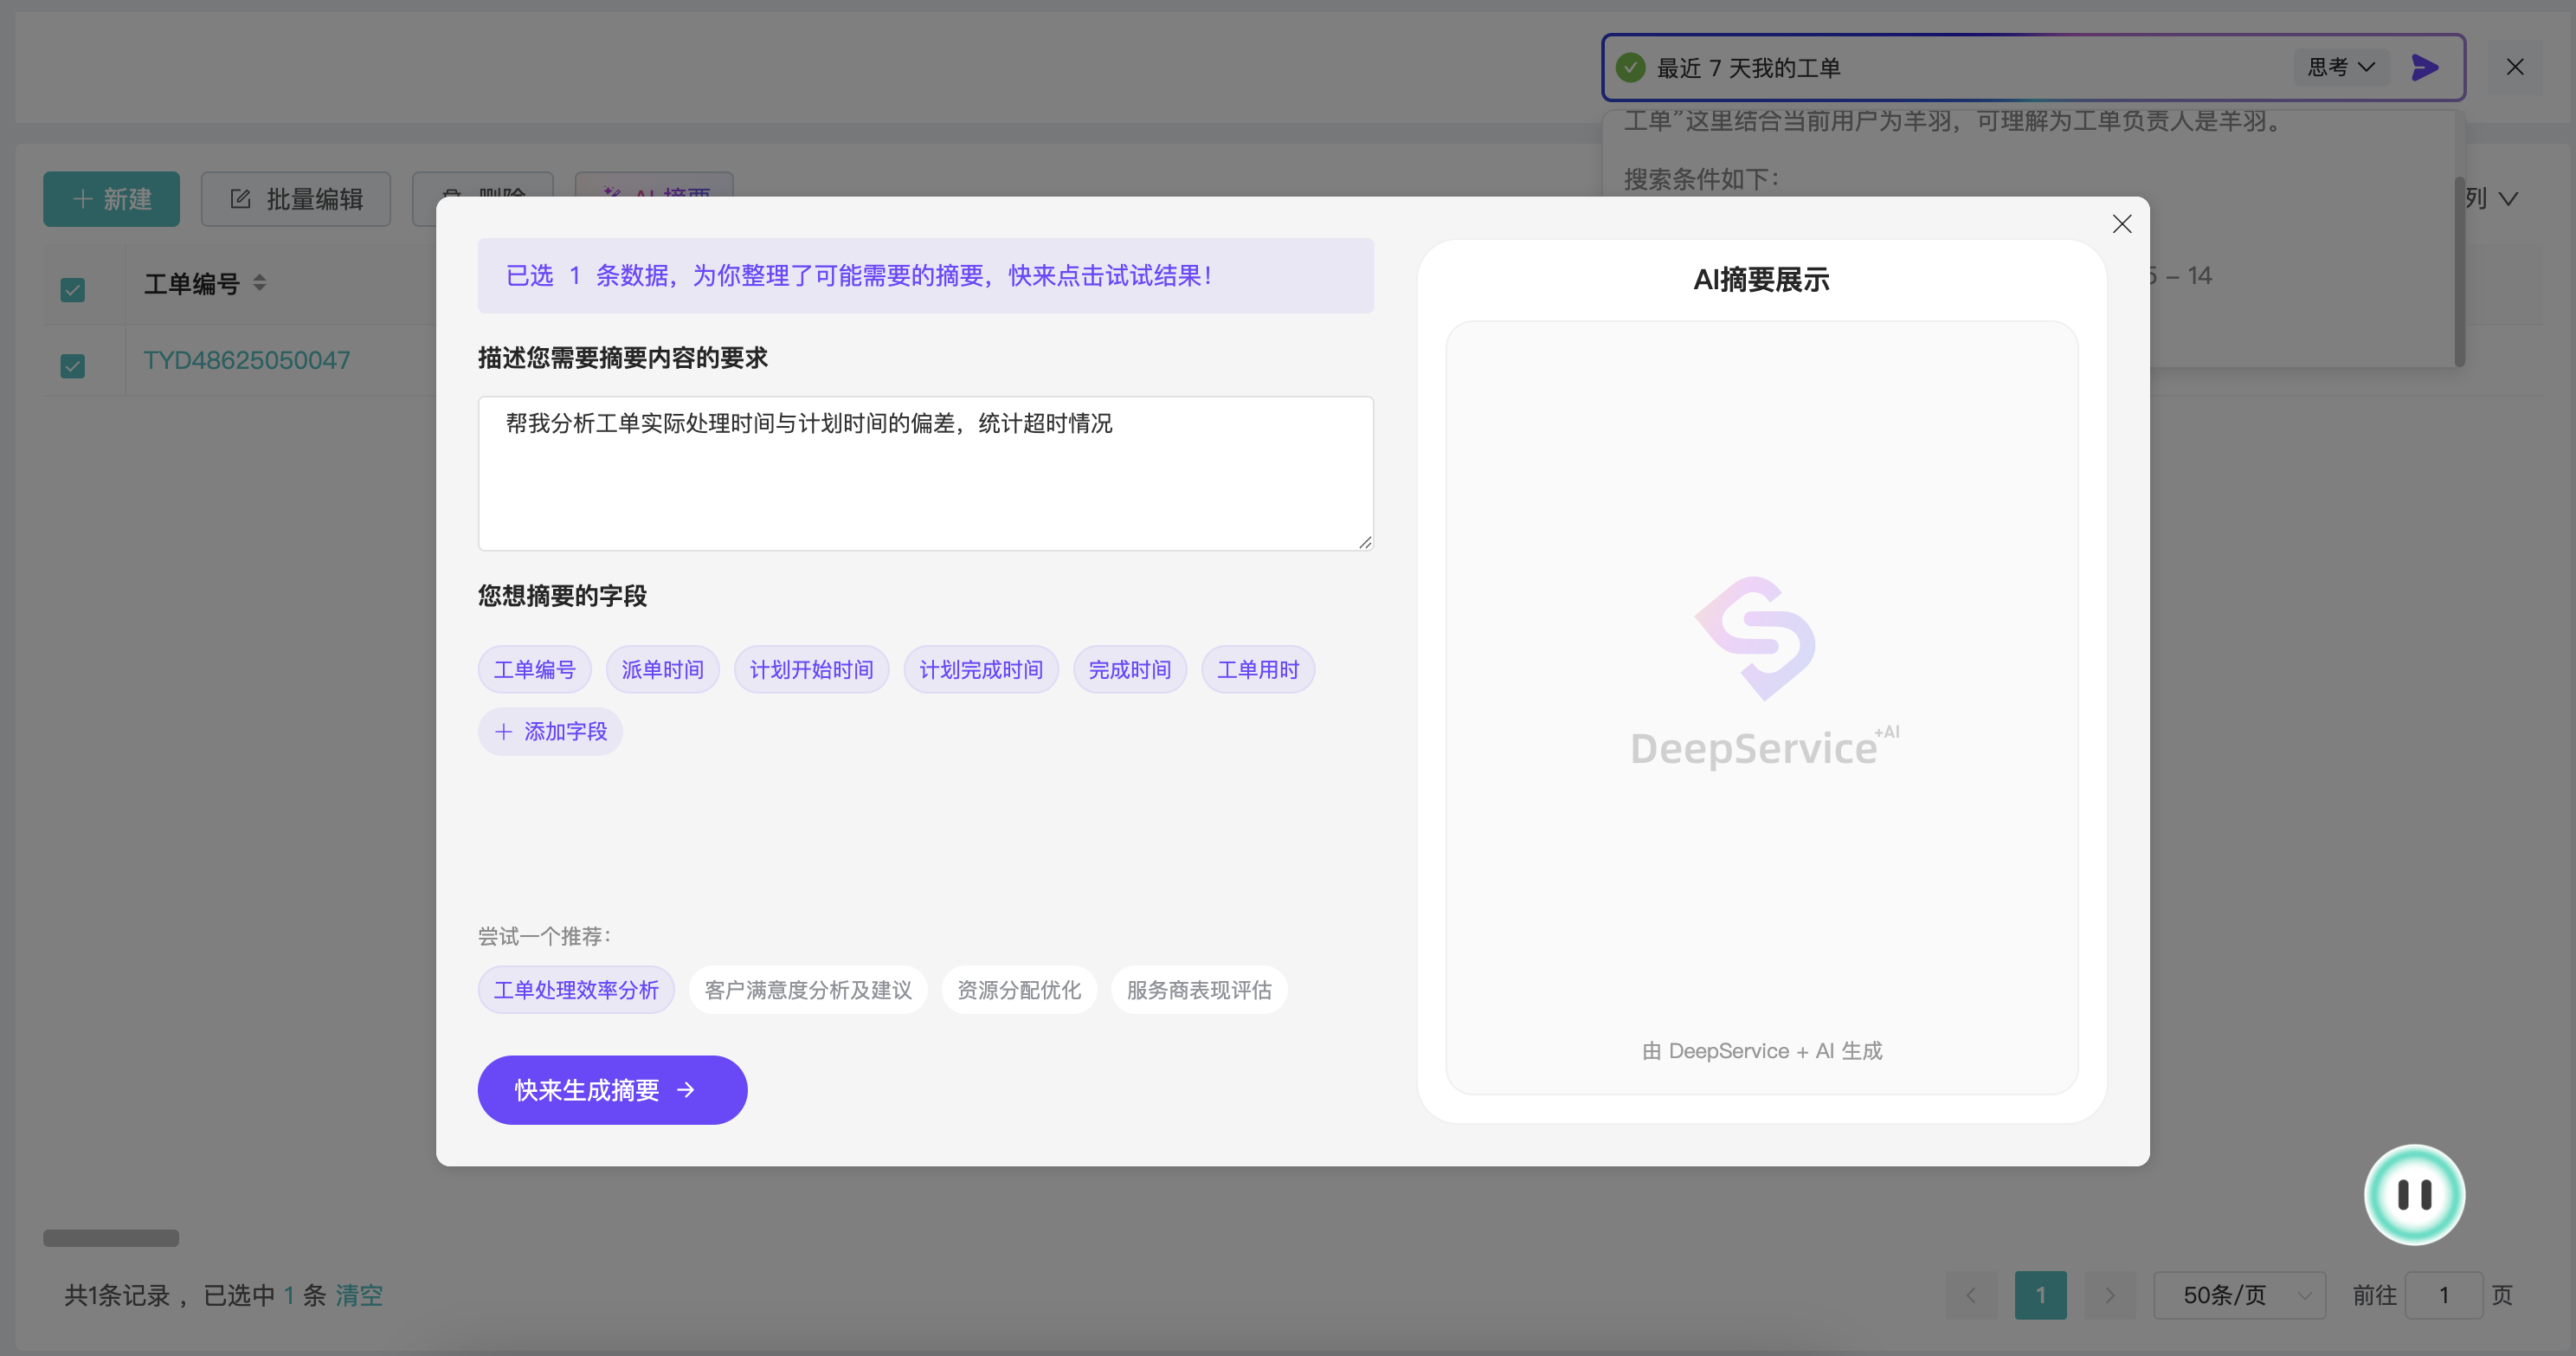Select the 计划完成时间 field tag

(x=981, y=669)
